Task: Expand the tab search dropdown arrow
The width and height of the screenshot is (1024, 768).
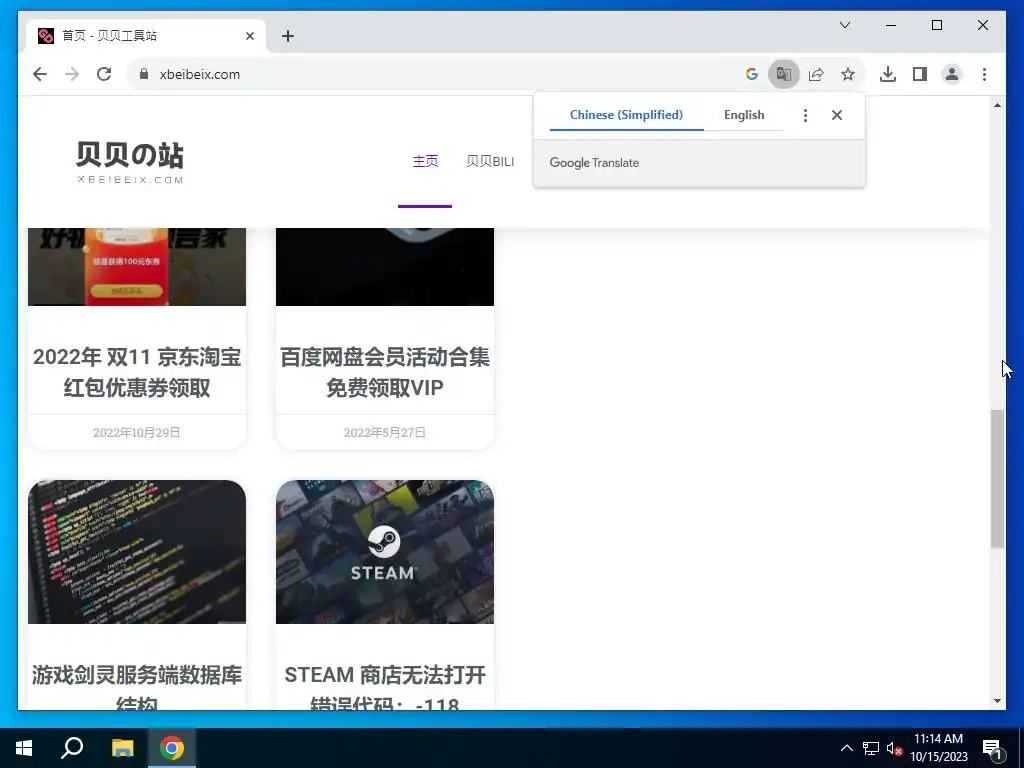Action: click(844, 25)
